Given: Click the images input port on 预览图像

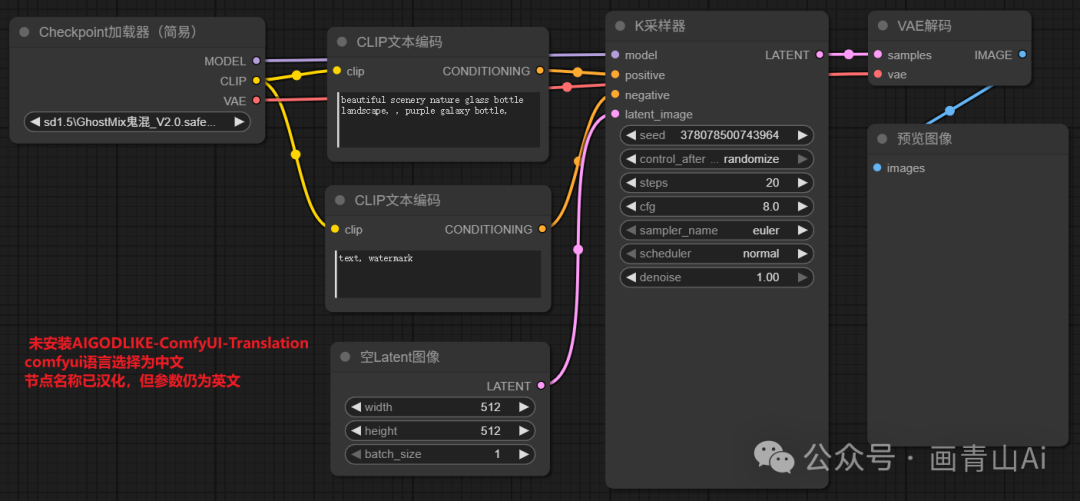Looking at the screenshot, I should coord(877,167).
